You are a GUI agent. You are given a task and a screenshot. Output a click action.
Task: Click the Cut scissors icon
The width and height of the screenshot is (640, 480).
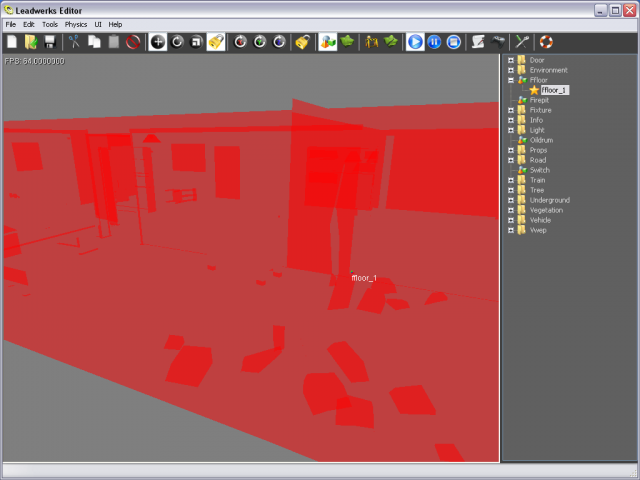click(74, 42)
